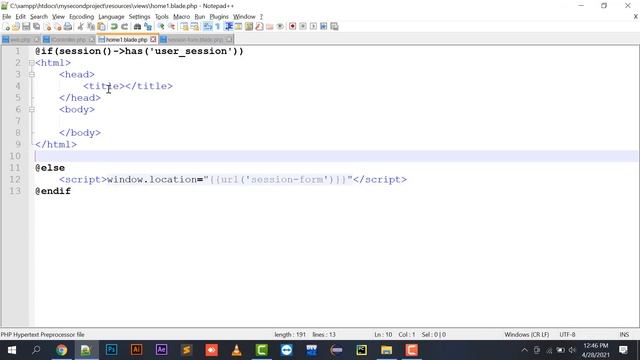The height and width of the screenshot is (360, 640).
Task: Close the session-form.blade.php tab
Action: (229, 40)
